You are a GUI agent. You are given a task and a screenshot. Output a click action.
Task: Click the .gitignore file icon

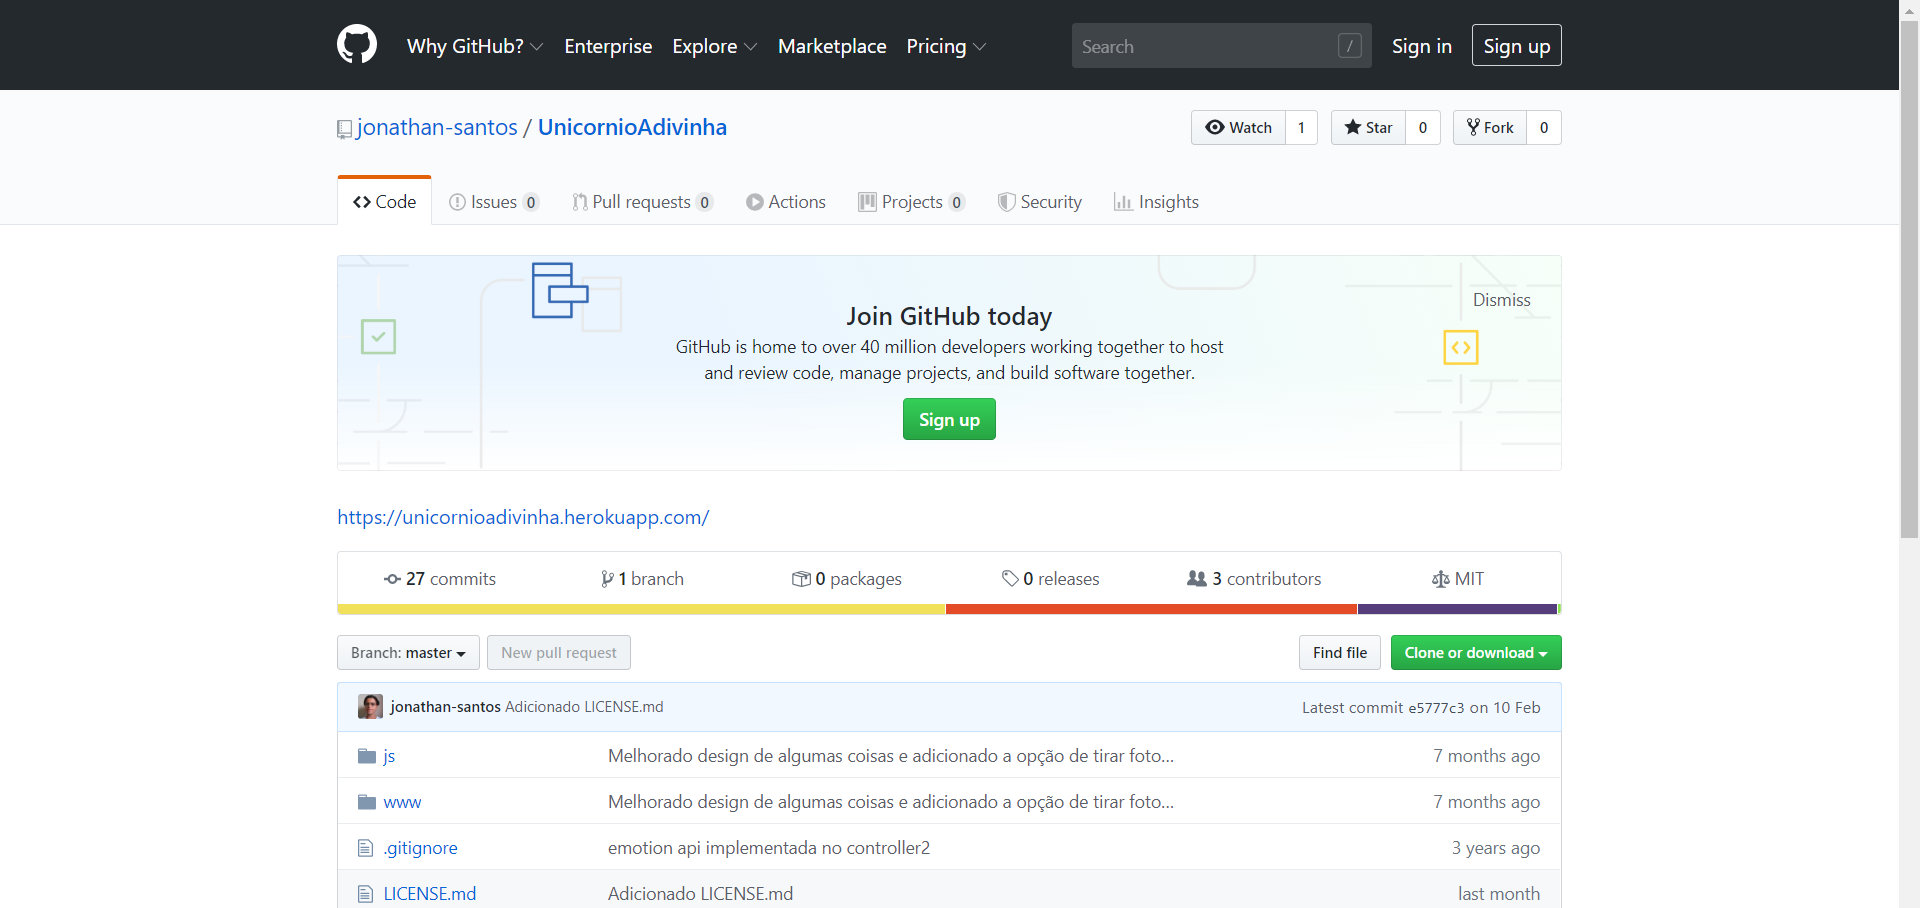[x=366, y=848]
